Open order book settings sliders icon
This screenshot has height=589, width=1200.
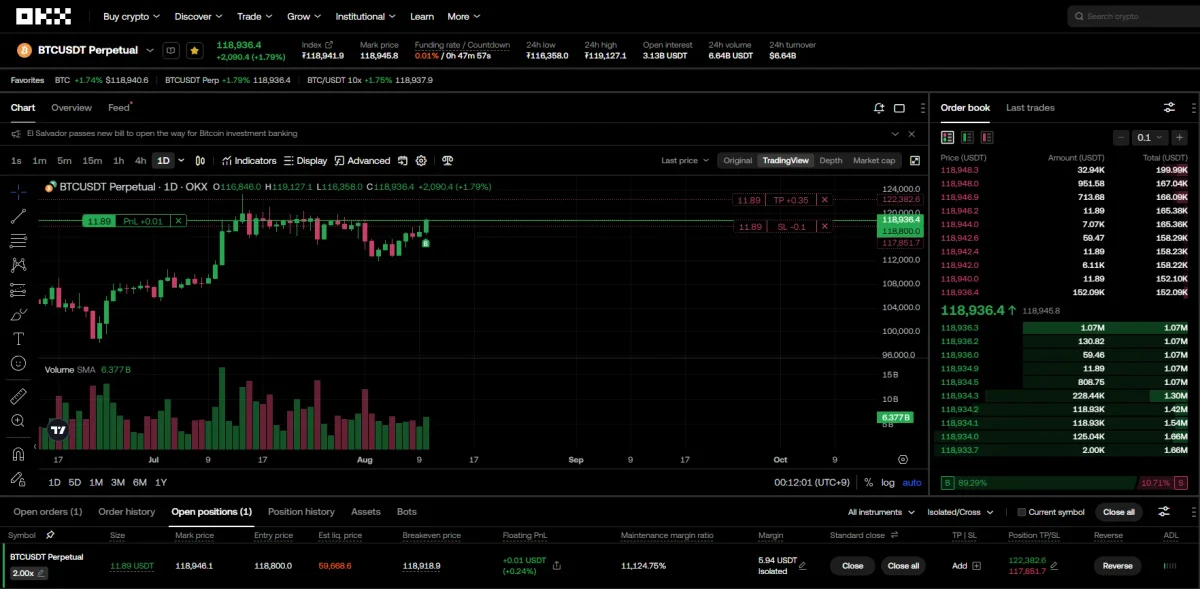click(1169, 108)
